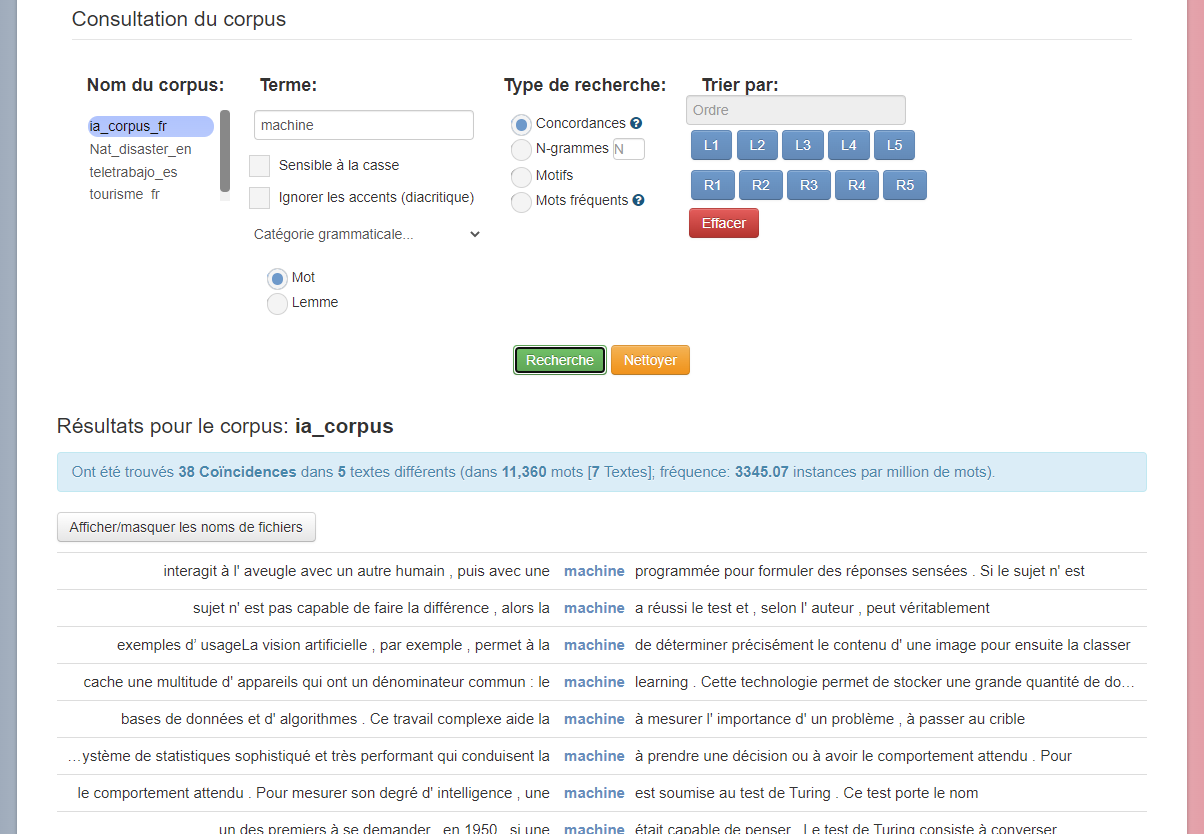The height and width of the screenshot is (834, 1204).
Task: Click help icon next to Concordances
Action: click(x=636, y=124)
